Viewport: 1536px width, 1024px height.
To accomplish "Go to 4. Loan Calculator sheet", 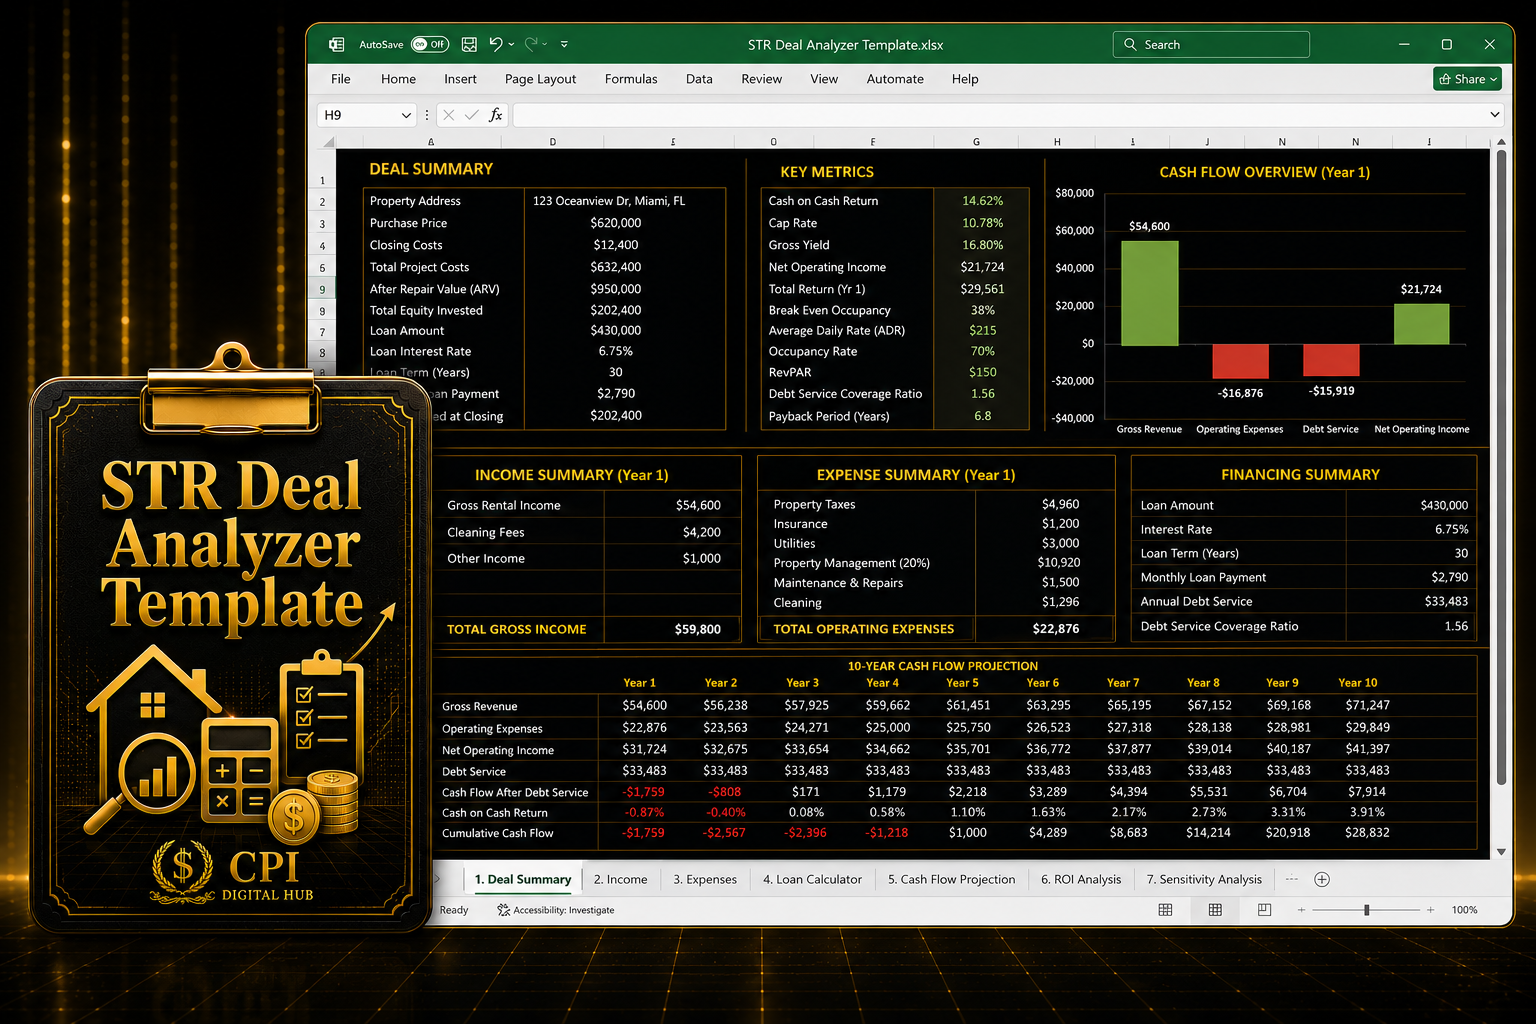I will [x=812, y=880].
